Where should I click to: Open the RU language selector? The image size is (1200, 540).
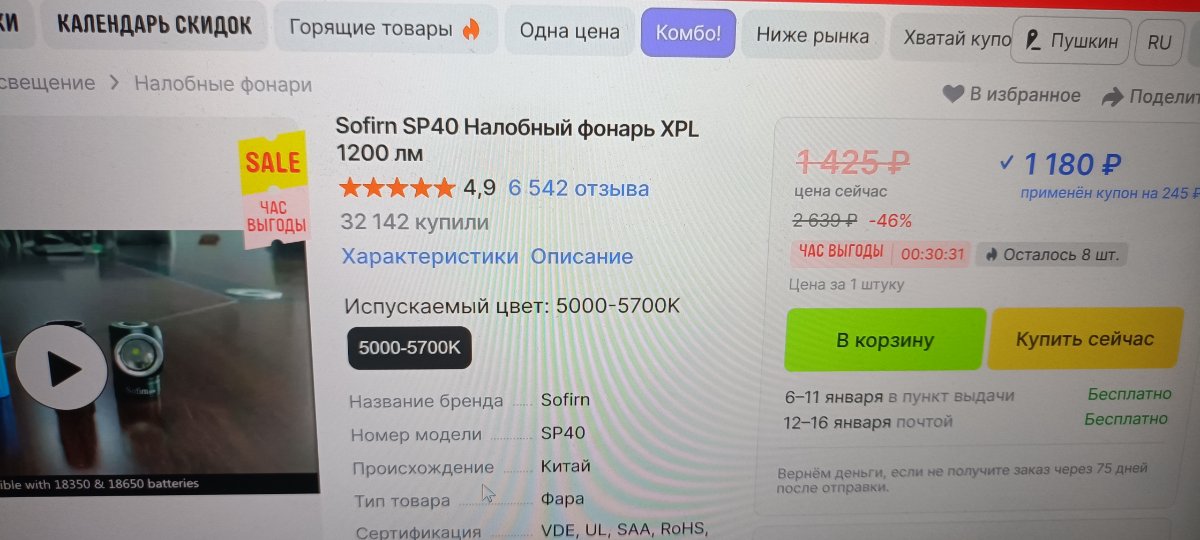[1159, 42]
